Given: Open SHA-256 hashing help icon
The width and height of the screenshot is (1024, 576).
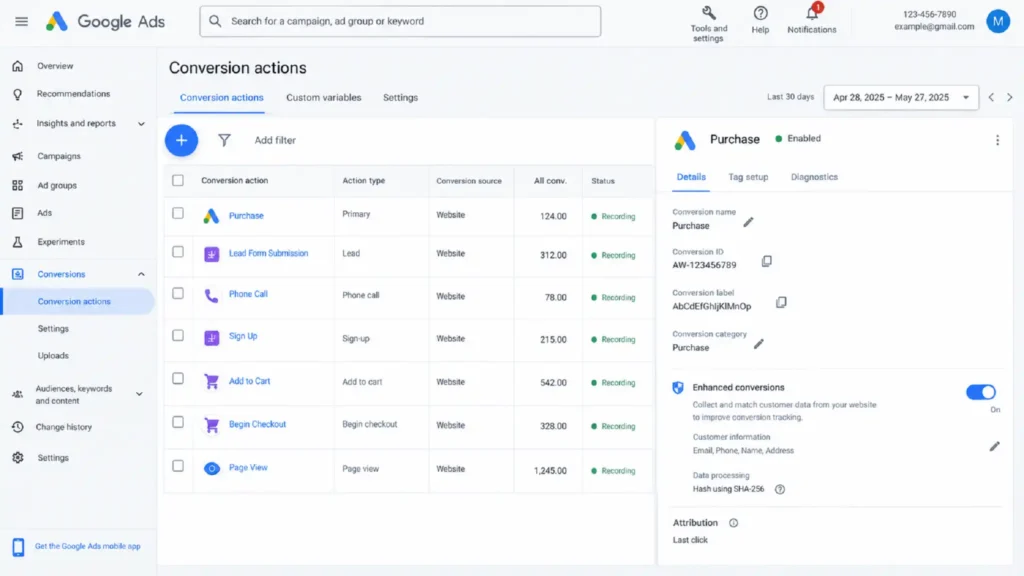Looking at the screenshot, I should pyautogui.click(x=780, y=489).
